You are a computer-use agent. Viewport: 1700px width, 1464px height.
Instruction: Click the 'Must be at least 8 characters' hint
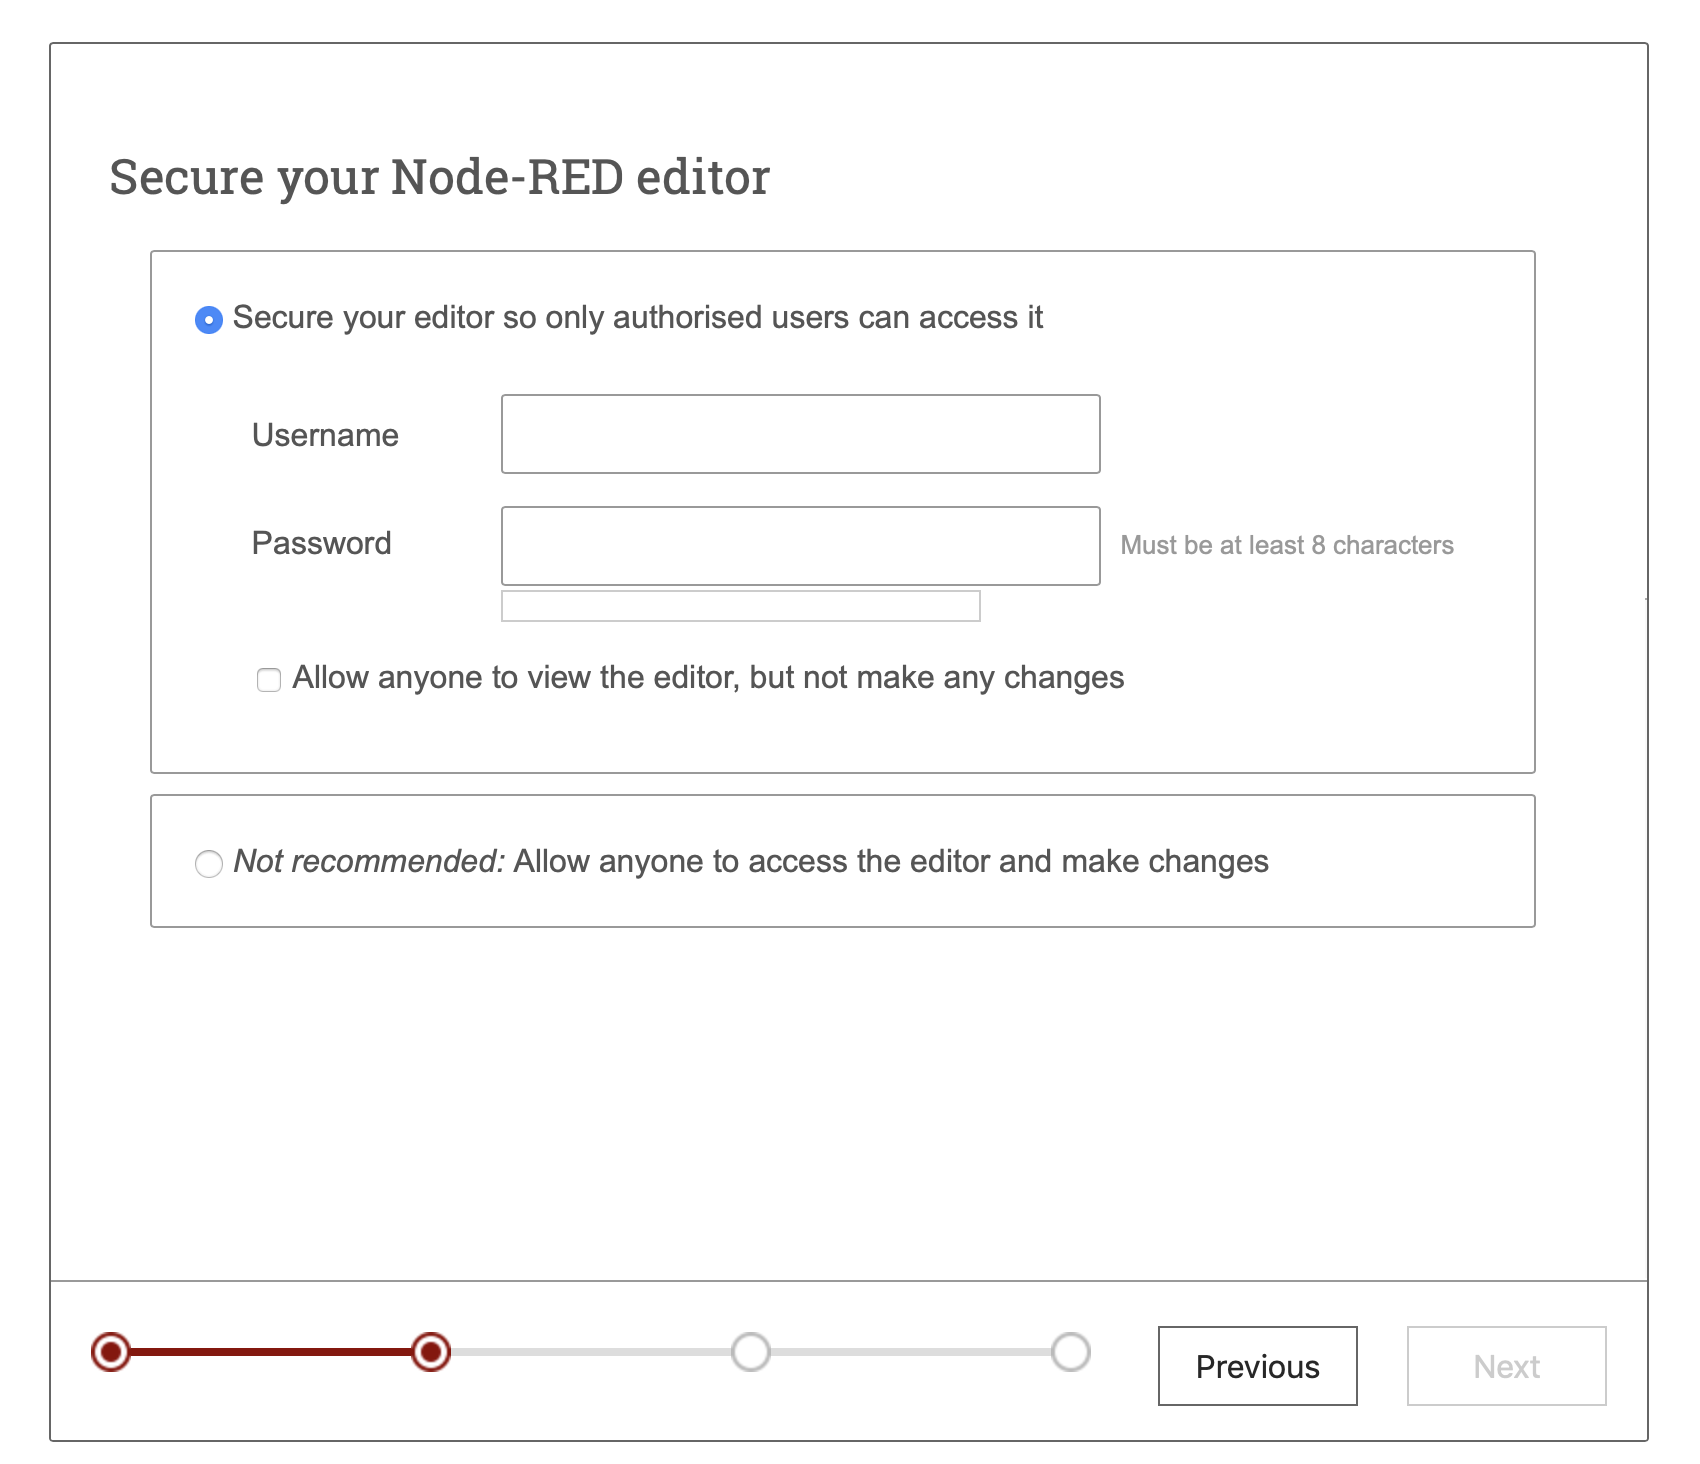click(1286, 545)
